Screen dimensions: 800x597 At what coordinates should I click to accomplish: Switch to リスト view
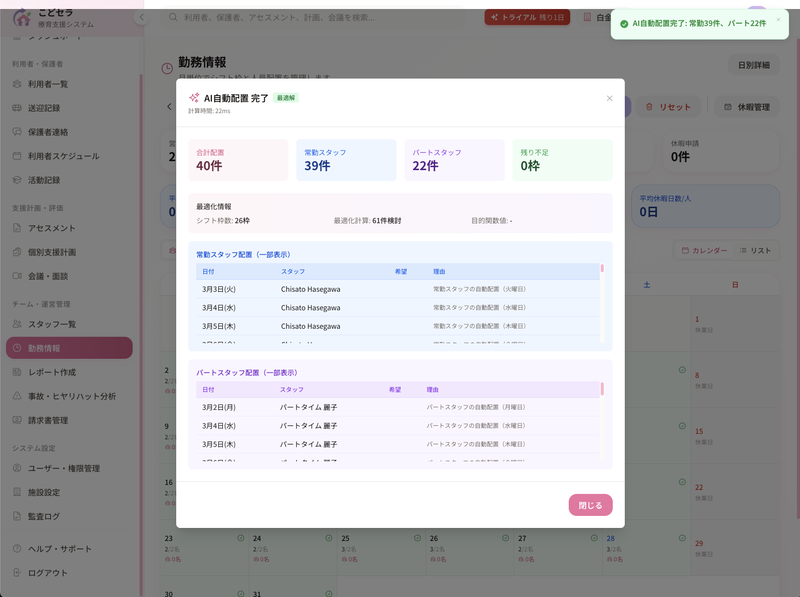755,251
